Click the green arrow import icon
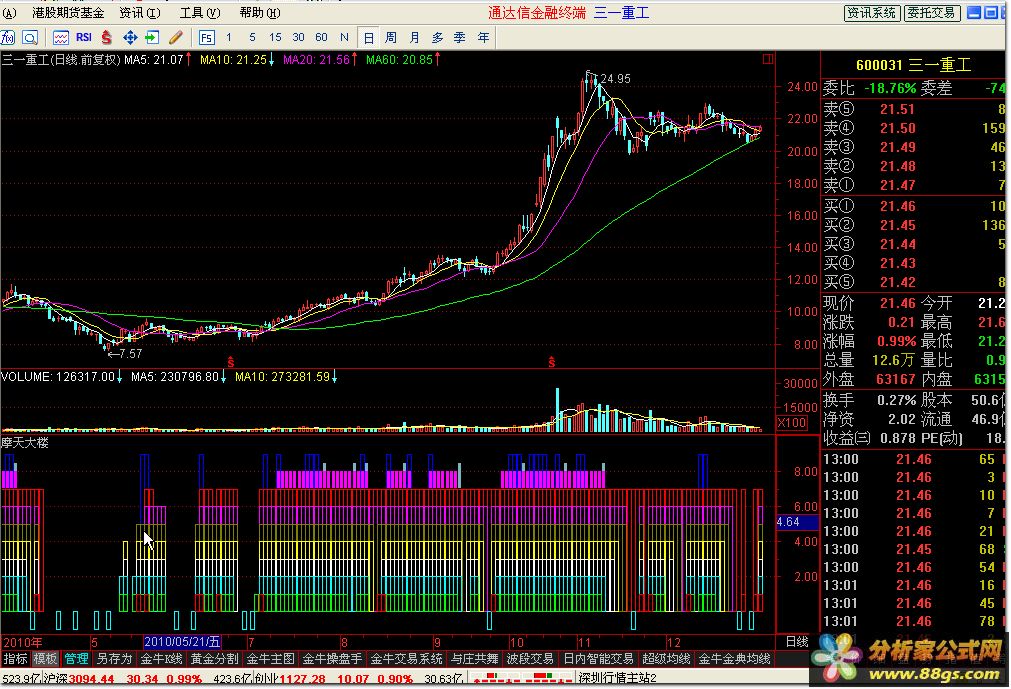1011x689 pixels. click(x=152, y=37)
